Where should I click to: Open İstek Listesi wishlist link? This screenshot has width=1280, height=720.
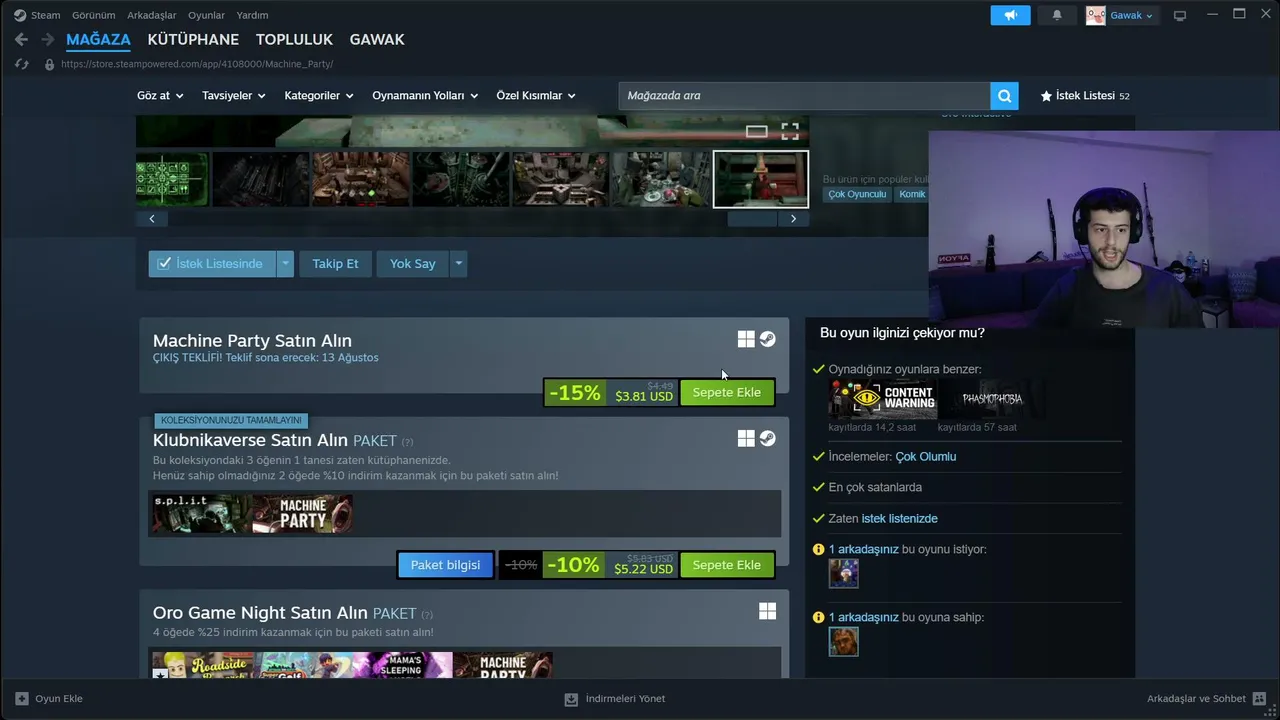click(x=1085, y=96)
